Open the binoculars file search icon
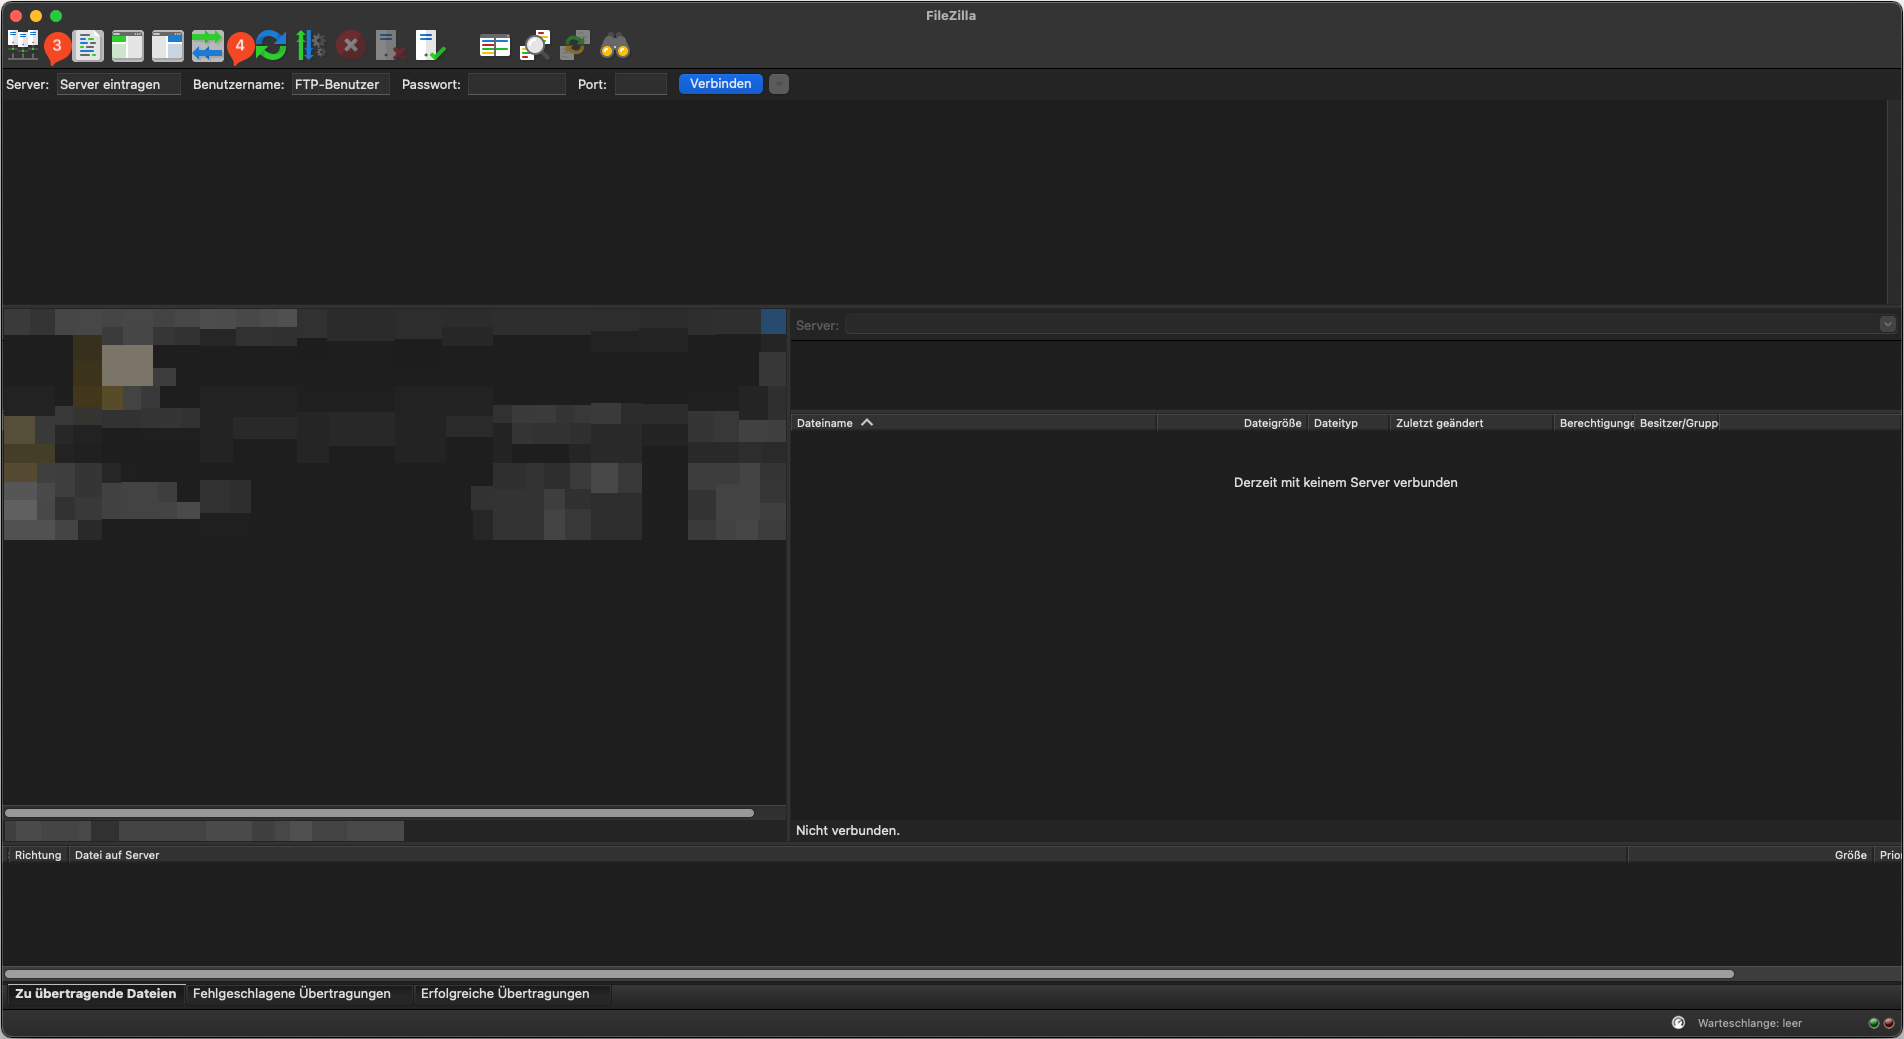This screenshot has width=1904, height=1039. 614,45
